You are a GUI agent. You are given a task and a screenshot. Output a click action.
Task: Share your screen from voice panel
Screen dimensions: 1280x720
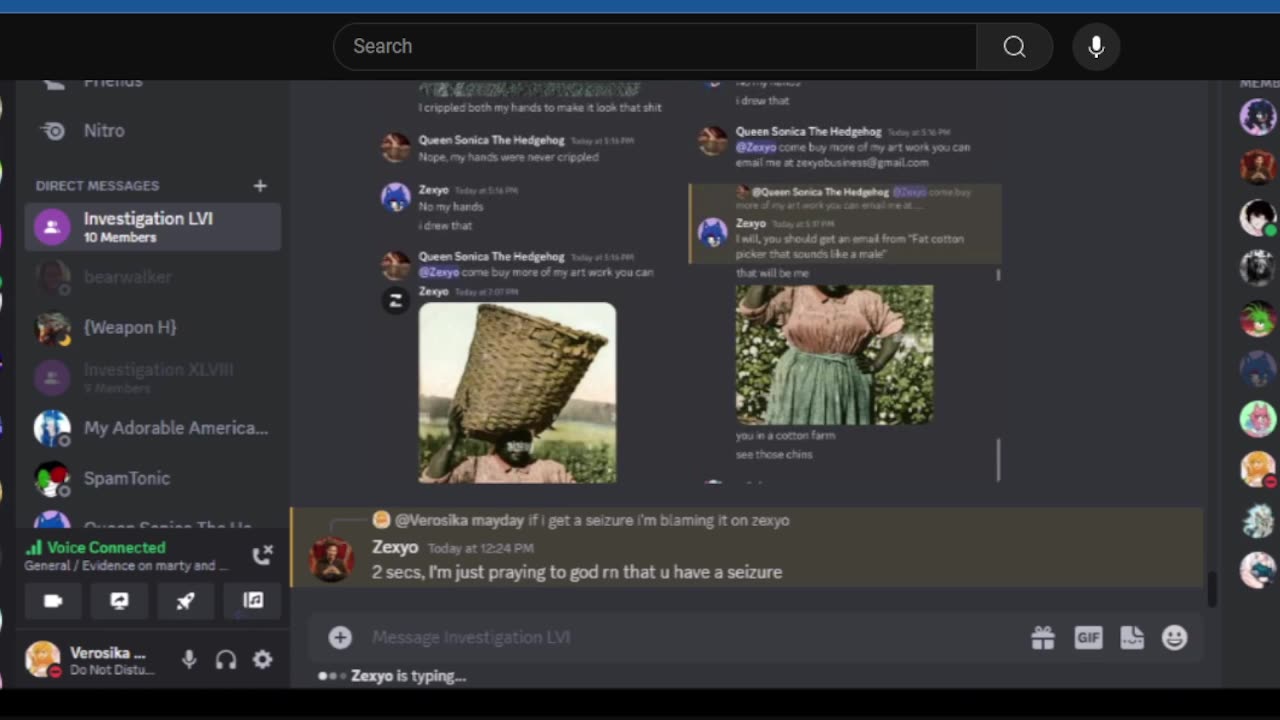tap(119, 601)
